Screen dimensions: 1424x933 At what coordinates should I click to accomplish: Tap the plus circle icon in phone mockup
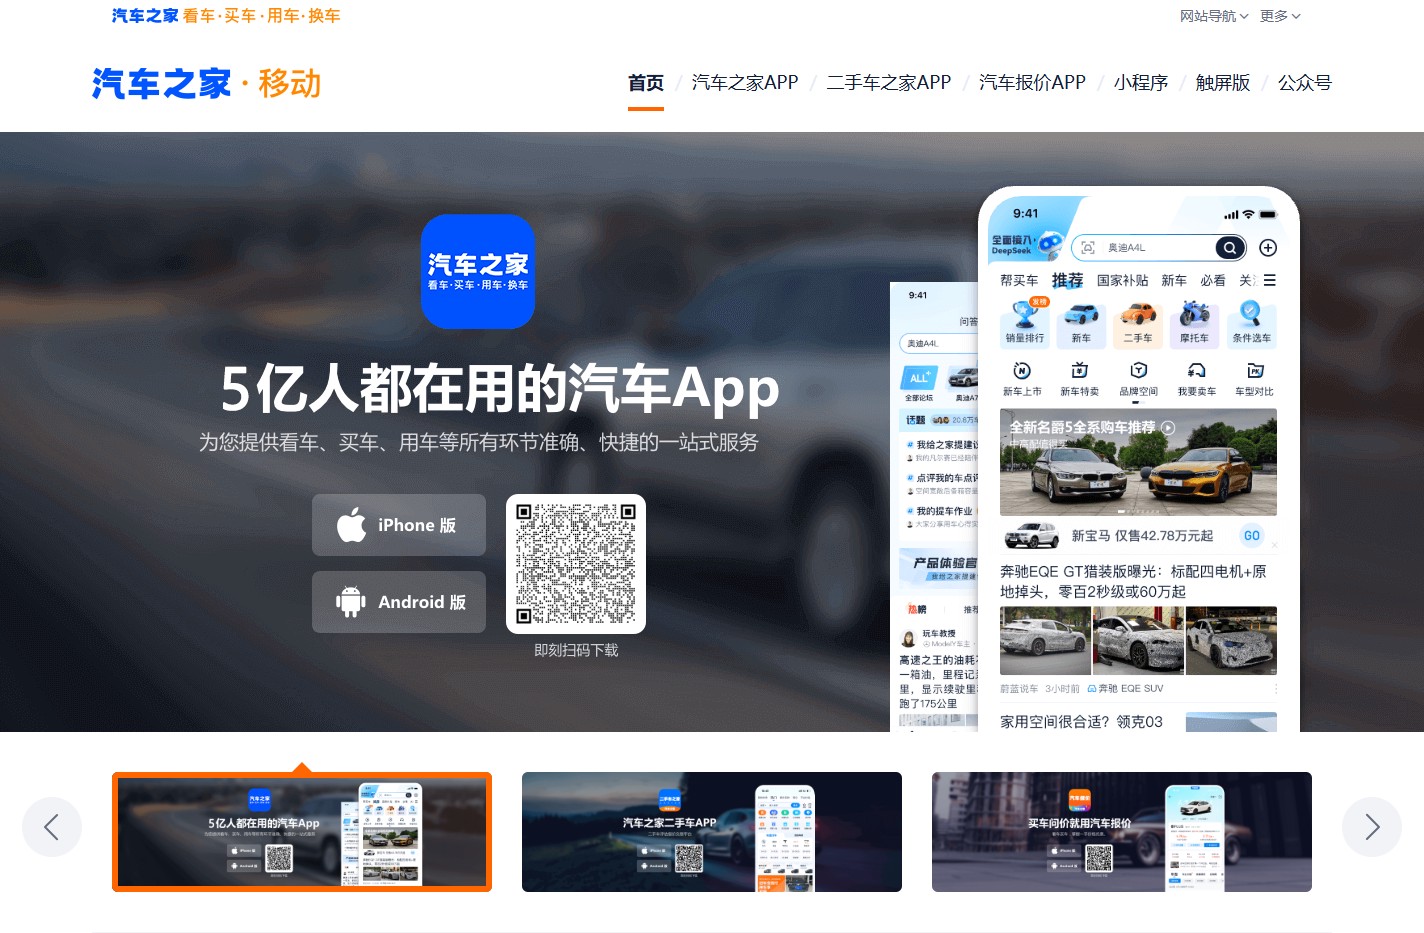(1268, 248)
